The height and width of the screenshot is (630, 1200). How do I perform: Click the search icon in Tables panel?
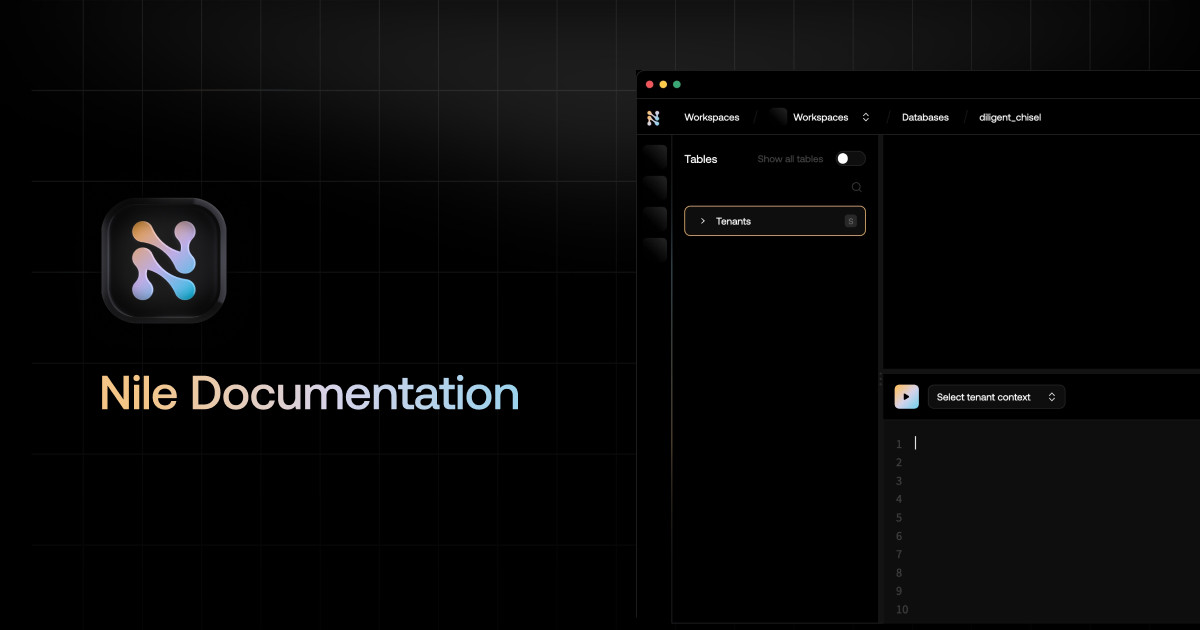(x=856, y=187)
